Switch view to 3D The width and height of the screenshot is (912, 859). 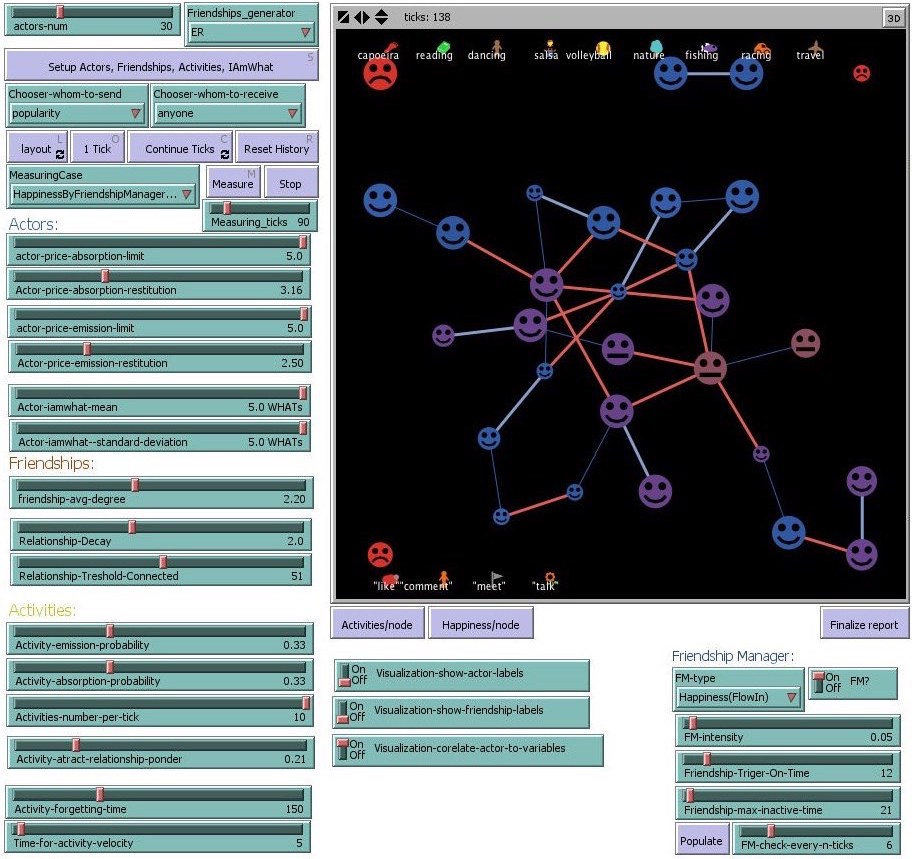(x=893, y=17)
